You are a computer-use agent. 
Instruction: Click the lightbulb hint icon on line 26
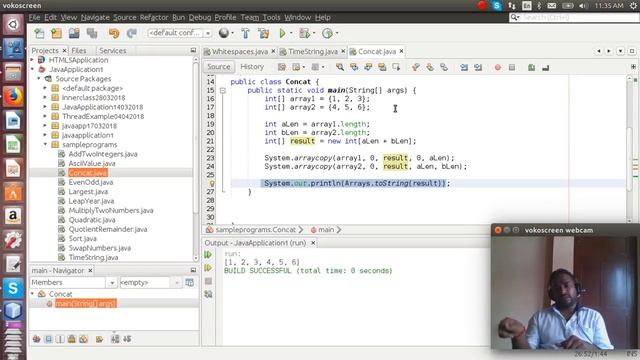[212, 183]
